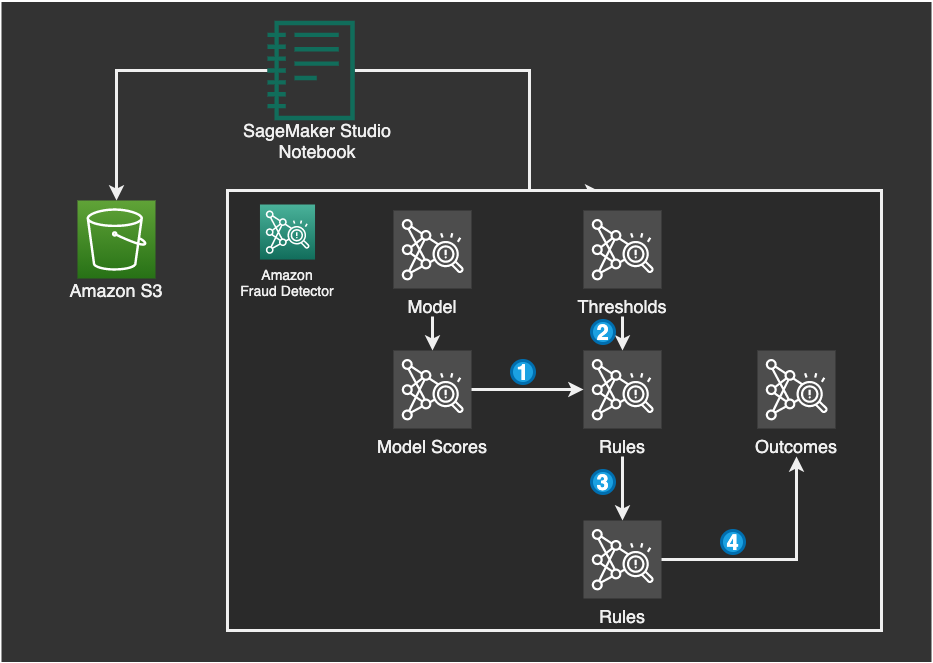Image resolution: width=933 pixels, height=663 pixels.
Task: Click the Rules icon receiving Model Scores arrow
Action: coord(622,389)
